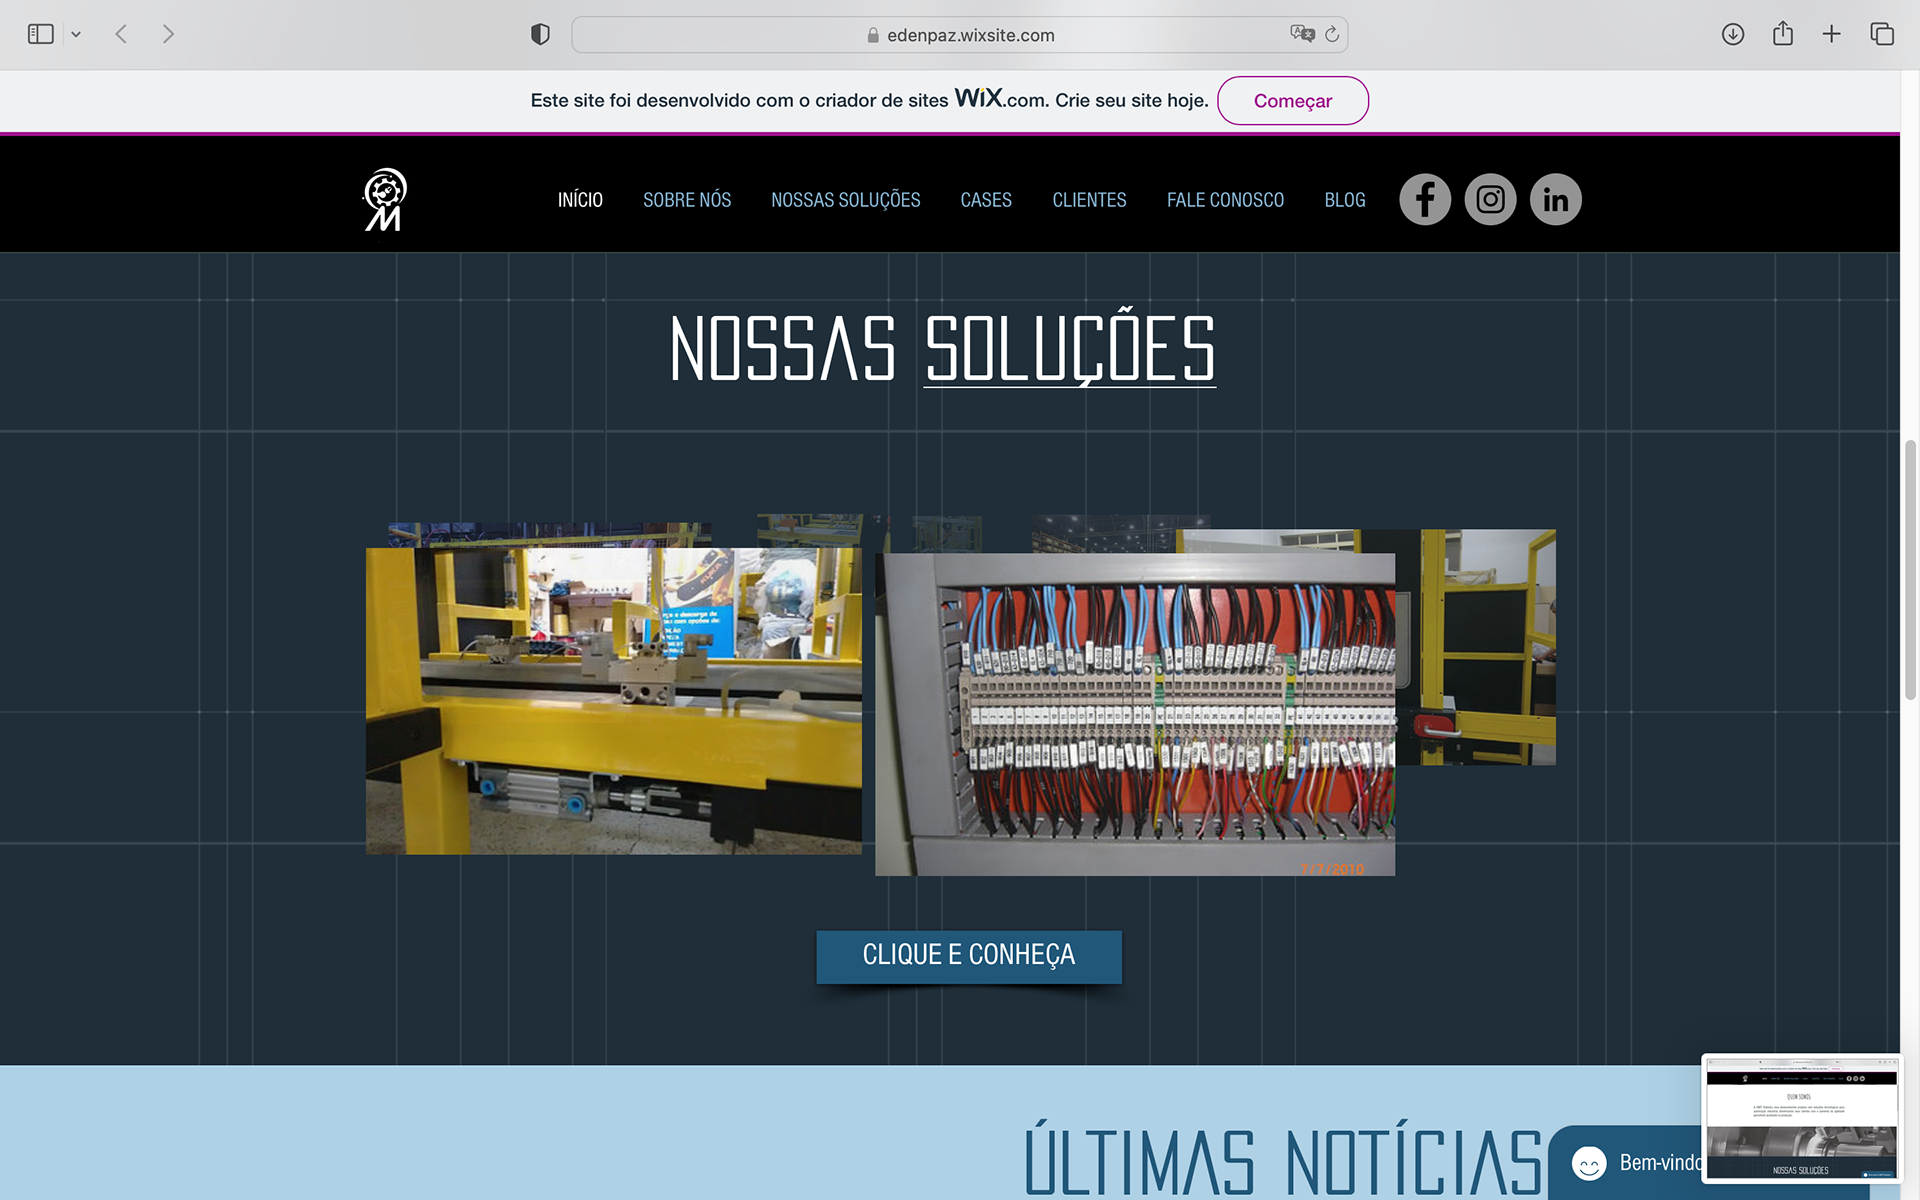Open the electrical terminal panel image
This screenshot has width=1920, height=1200.
1134,714
